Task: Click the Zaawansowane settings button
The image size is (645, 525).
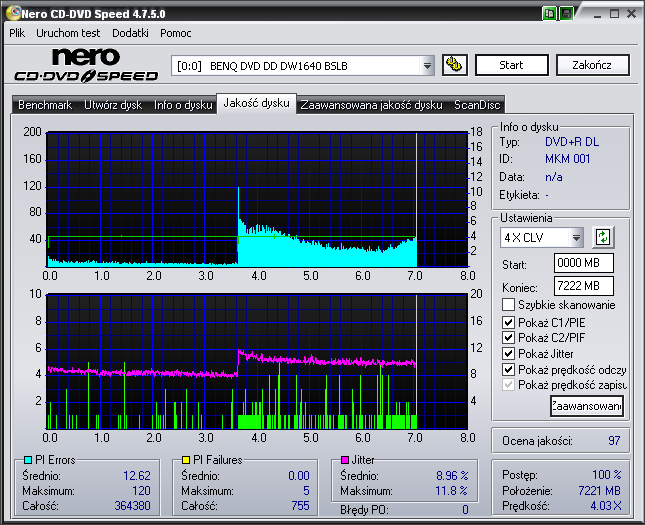Action: tap(587, 406)
